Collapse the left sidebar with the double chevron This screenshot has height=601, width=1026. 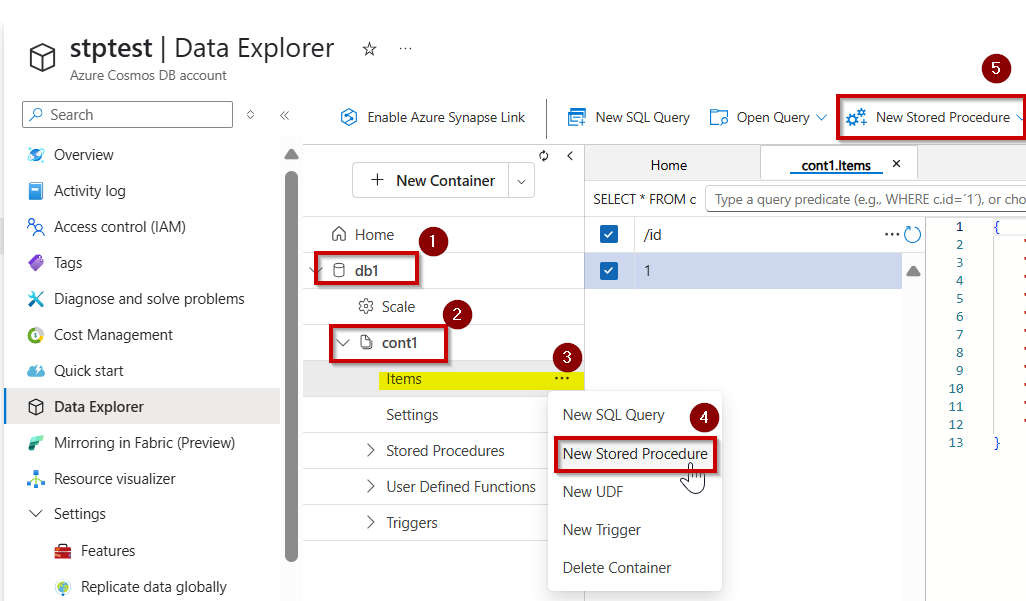pos(285,115)
